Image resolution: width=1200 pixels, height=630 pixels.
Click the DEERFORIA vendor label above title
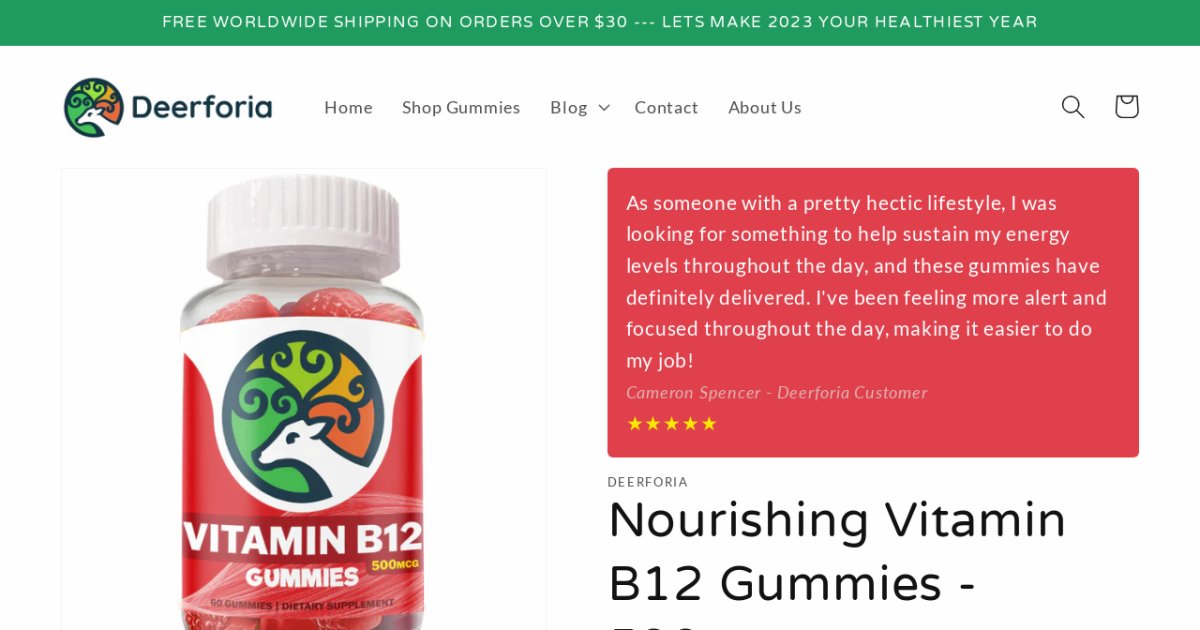point(647,482)
